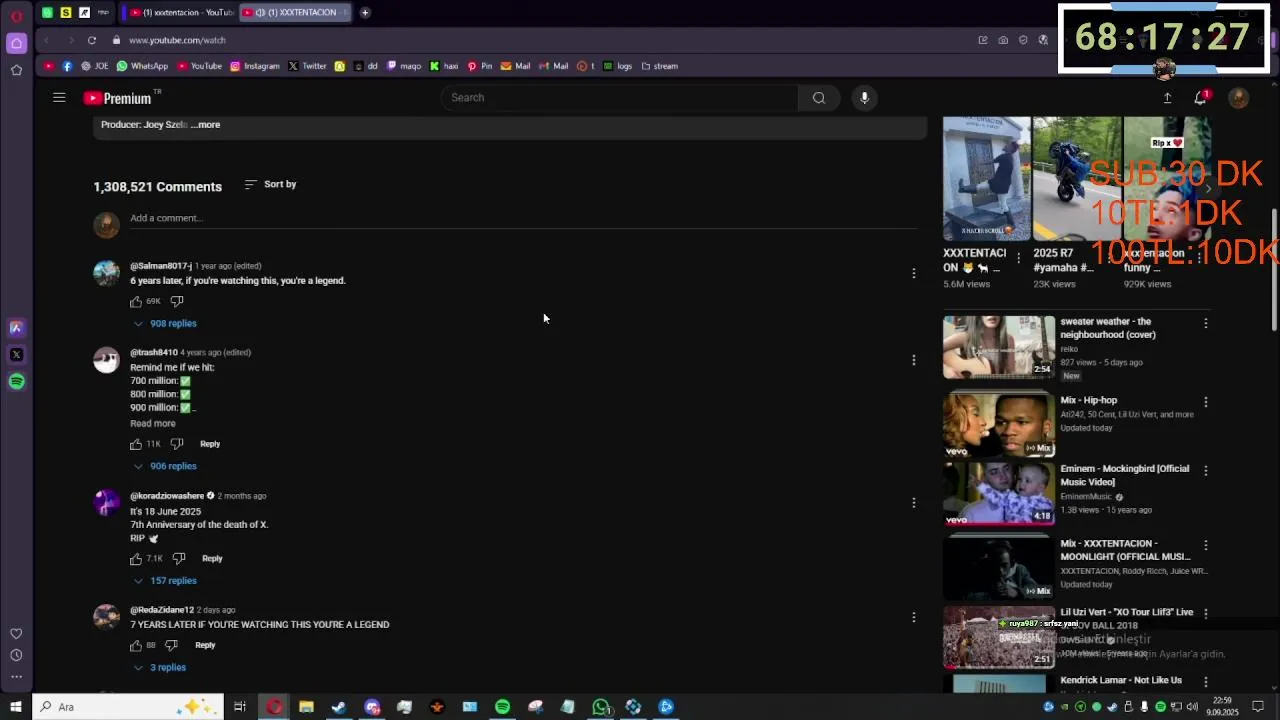Screen dimensions: 1280x720
Task: Open @koradziowashere channel link
Action: pos(167,496)
